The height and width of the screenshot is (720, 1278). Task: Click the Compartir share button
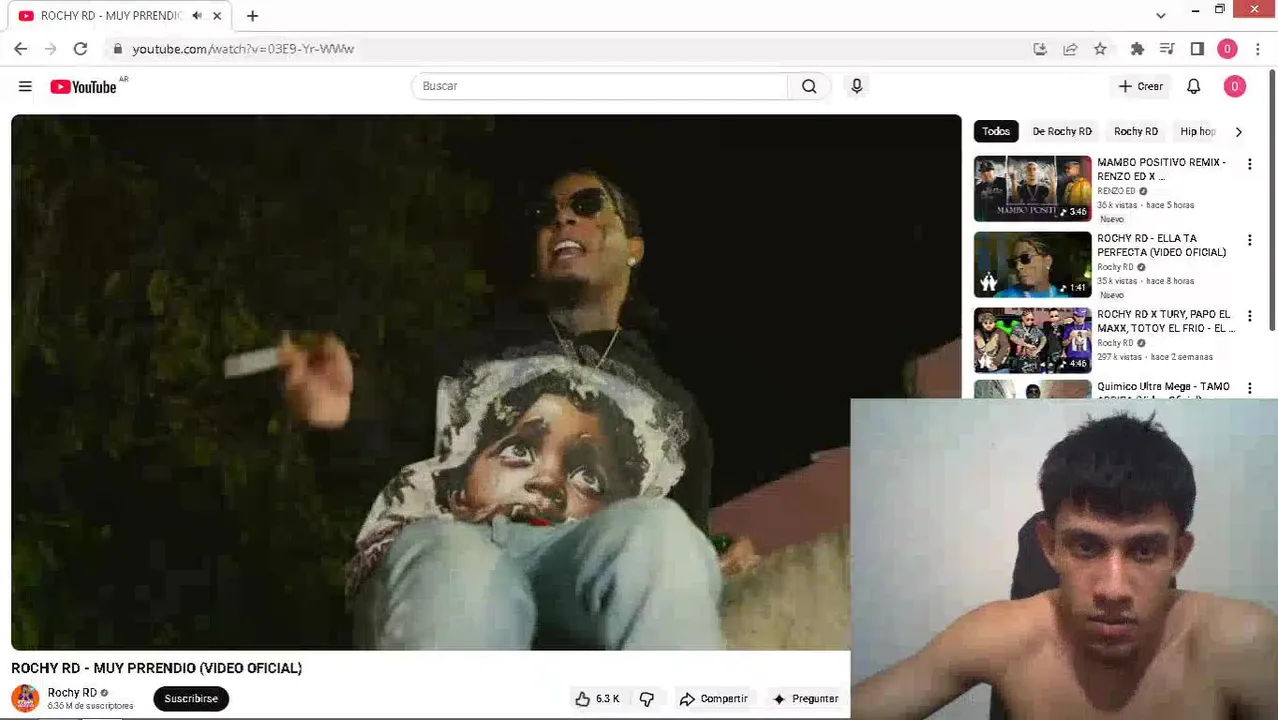point(713,698)
